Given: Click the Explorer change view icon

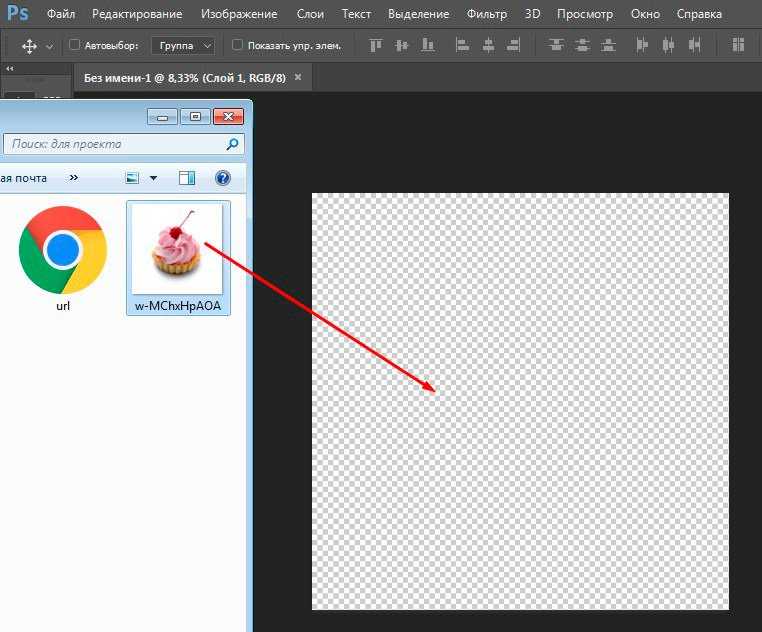Looking at the screenshot, I should click(132, 178).
